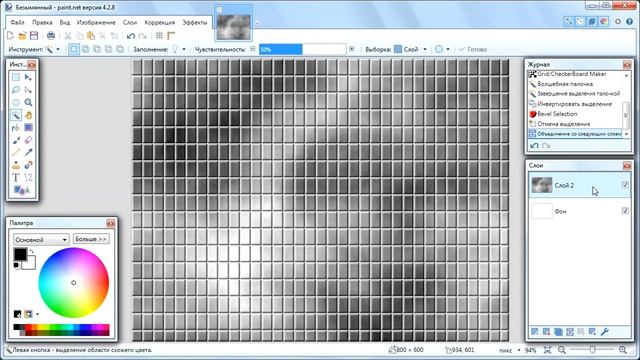Open the Инструмент tool chooser dropdown
The width and height of the screenshot is (640, 360).
click(x=52, y=49)
